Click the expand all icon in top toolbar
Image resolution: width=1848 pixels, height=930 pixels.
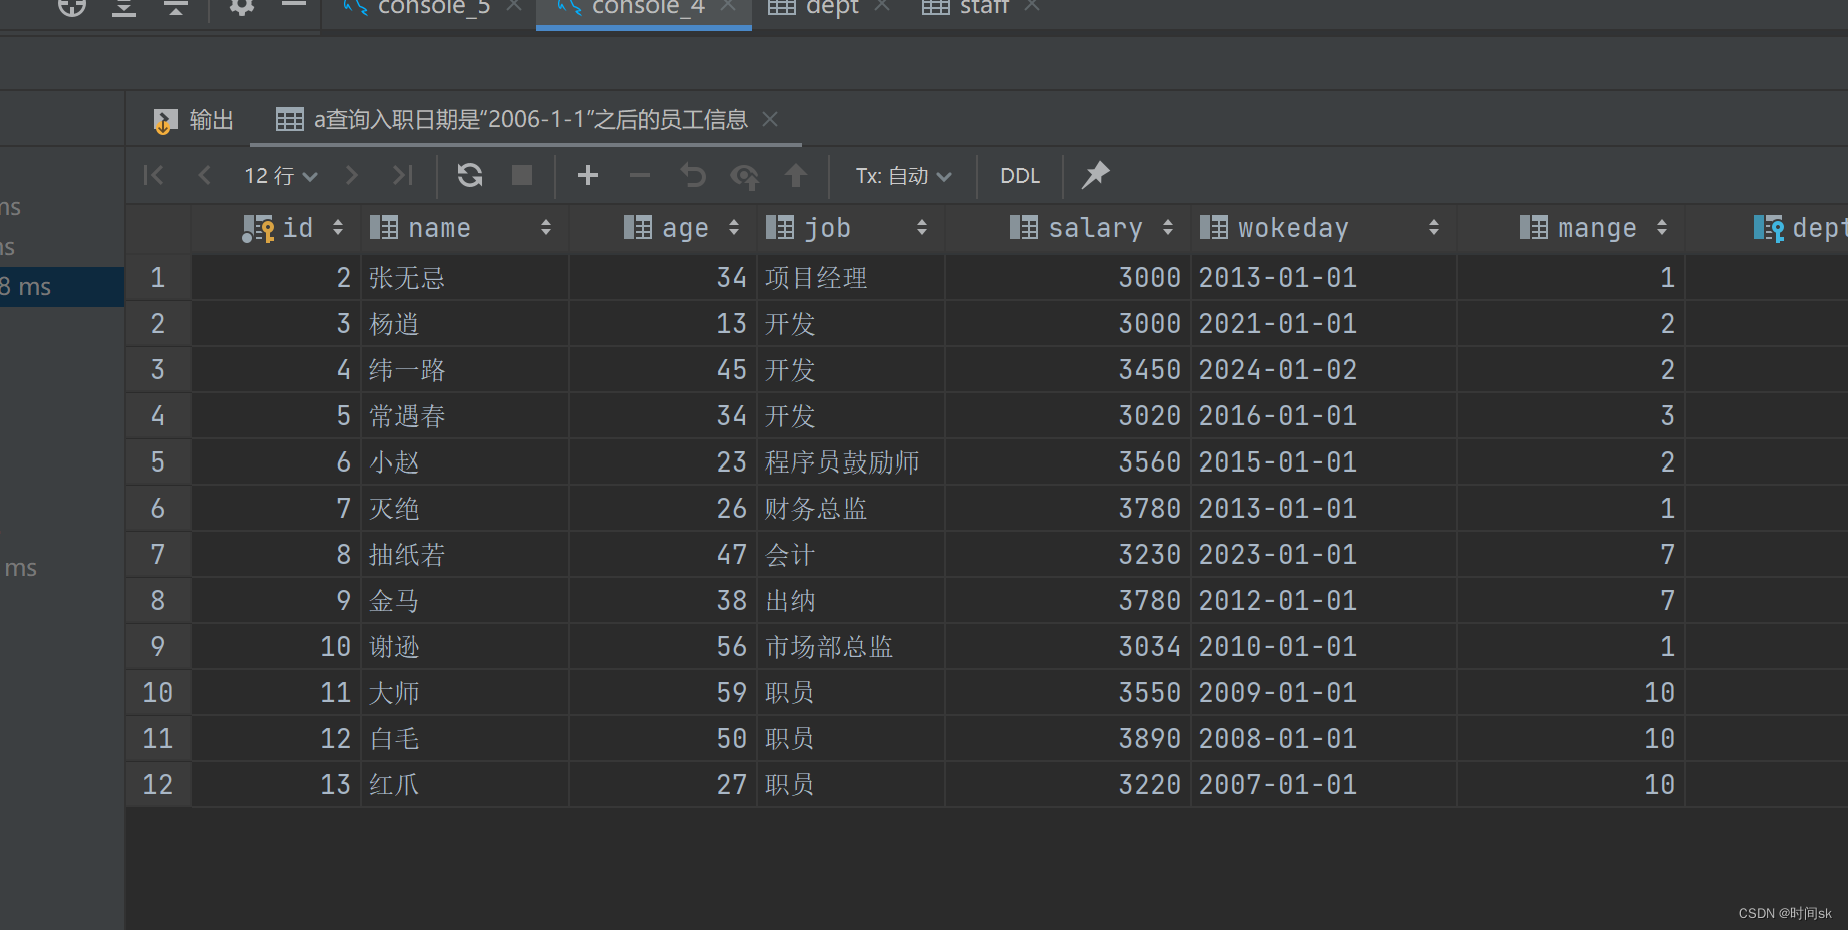click(x=124, y=8)
